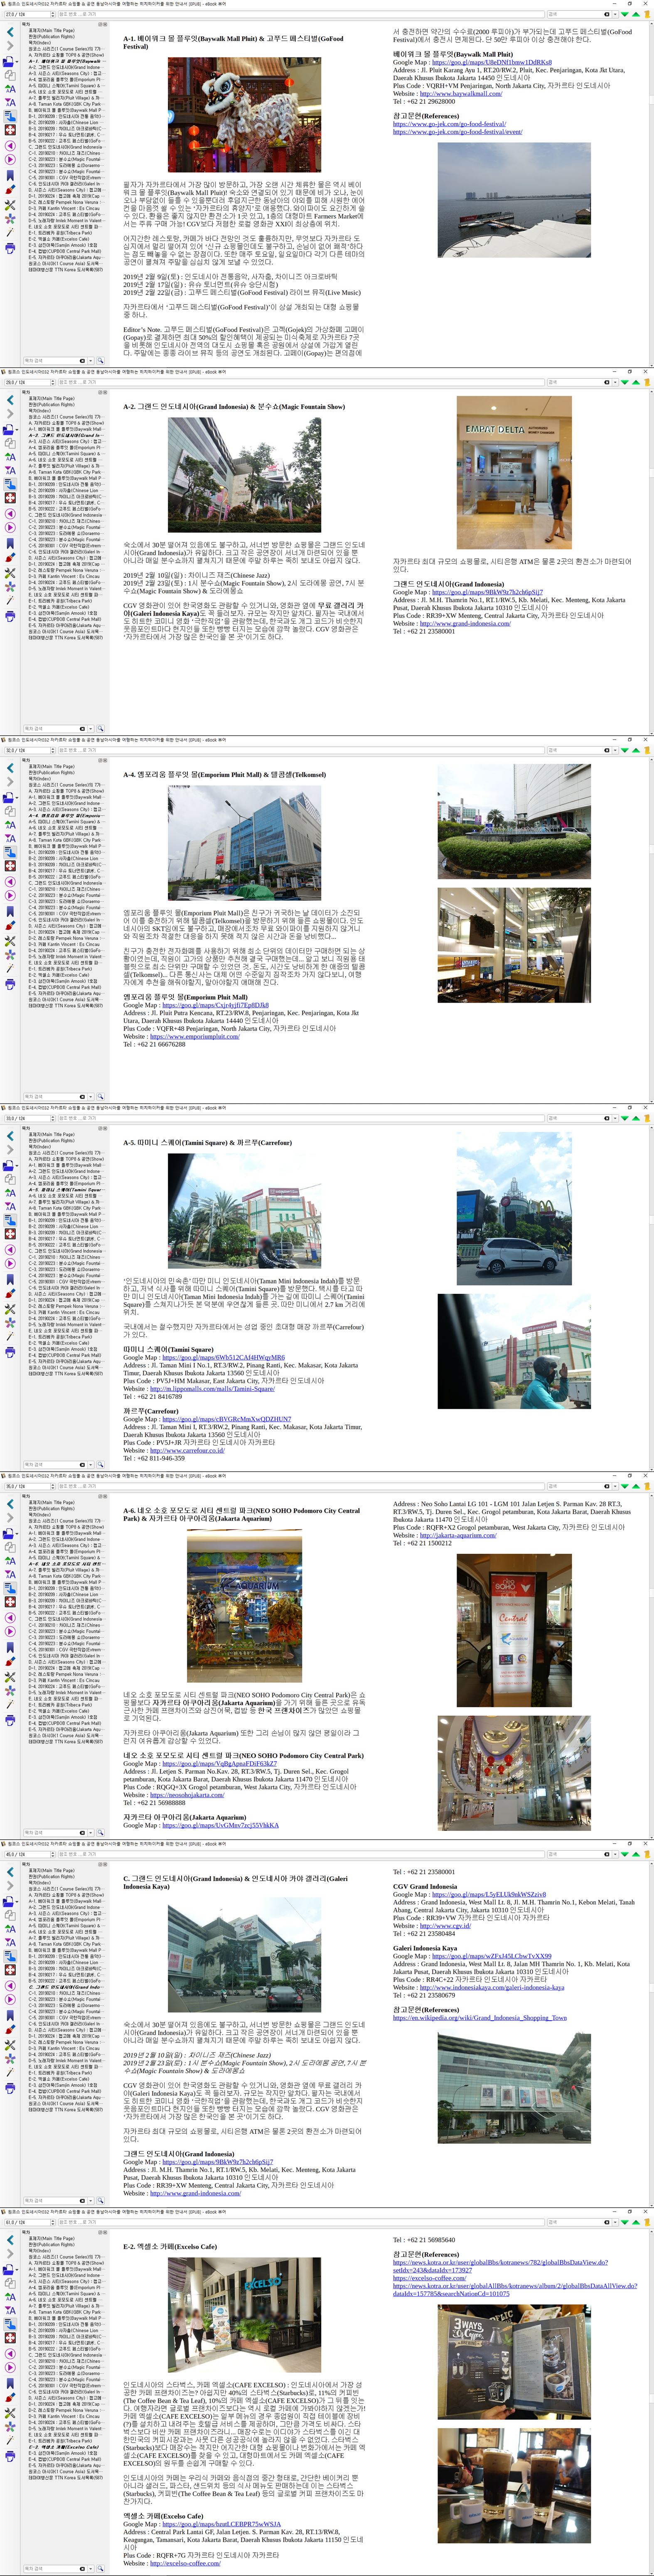Toggle full screen in A-4 Emporium Pluit window

(10, 866)
